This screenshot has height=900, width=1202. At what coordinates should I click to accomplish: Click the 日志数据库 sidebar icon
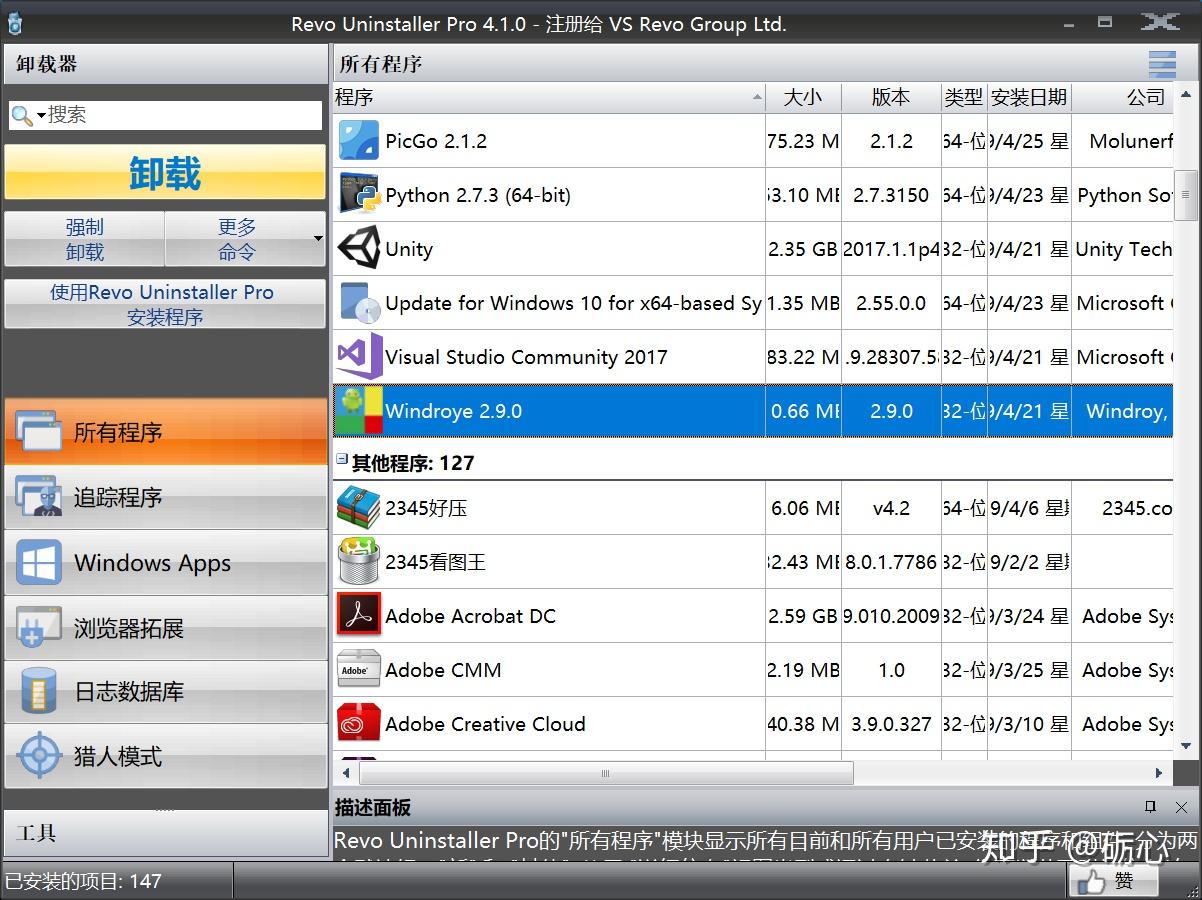click(39, 692)
